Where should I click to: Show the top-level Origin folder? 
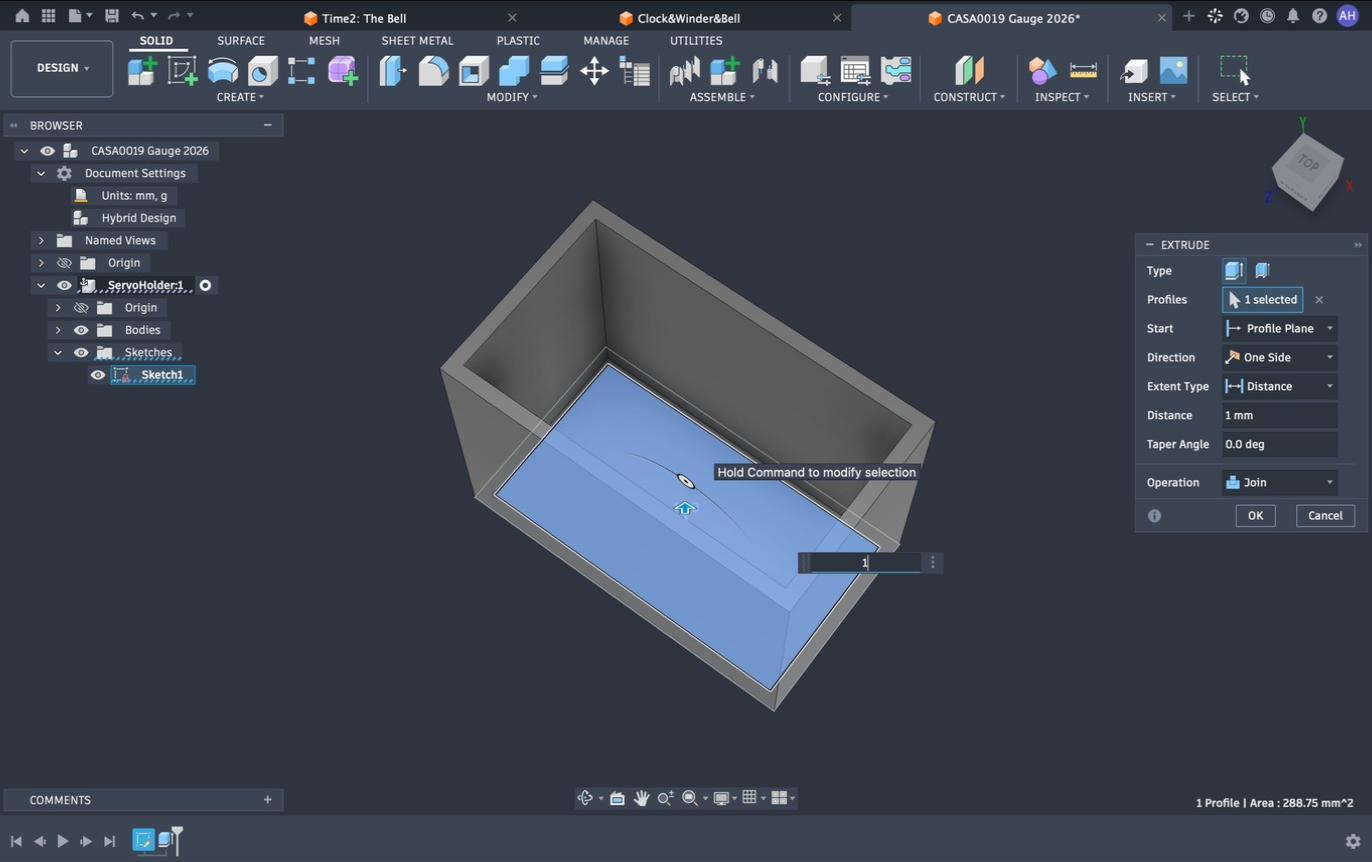(64, 263)
